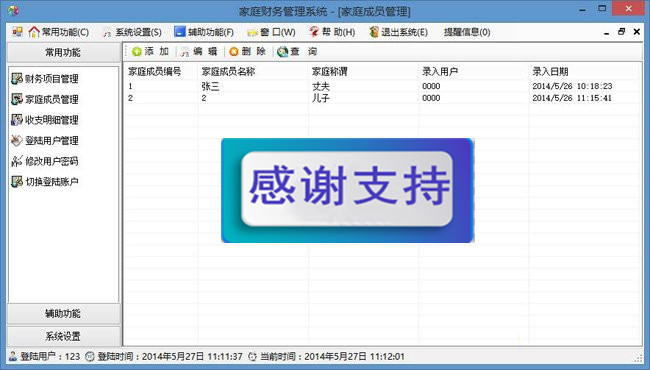Click the 查询 (Query) globe icon
This screenshot has width=650, height=370.
pos(283,52)
